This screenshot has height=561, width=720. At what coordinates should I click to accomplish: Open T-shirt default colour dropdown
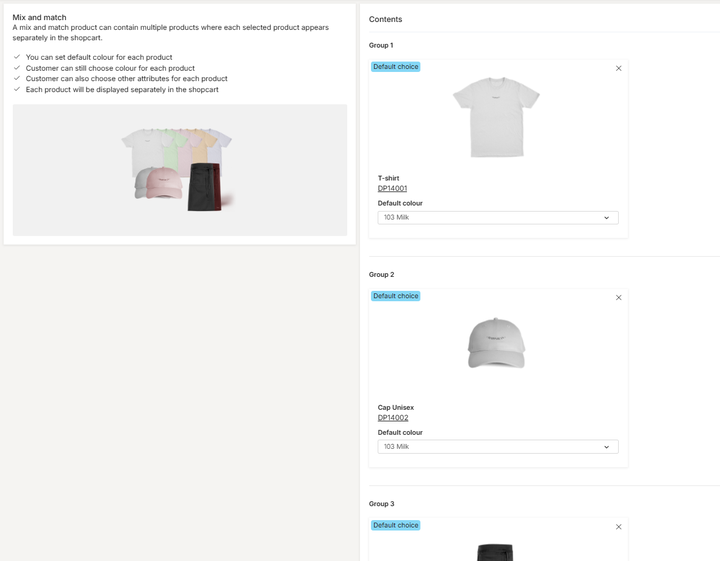pos(498,218)
